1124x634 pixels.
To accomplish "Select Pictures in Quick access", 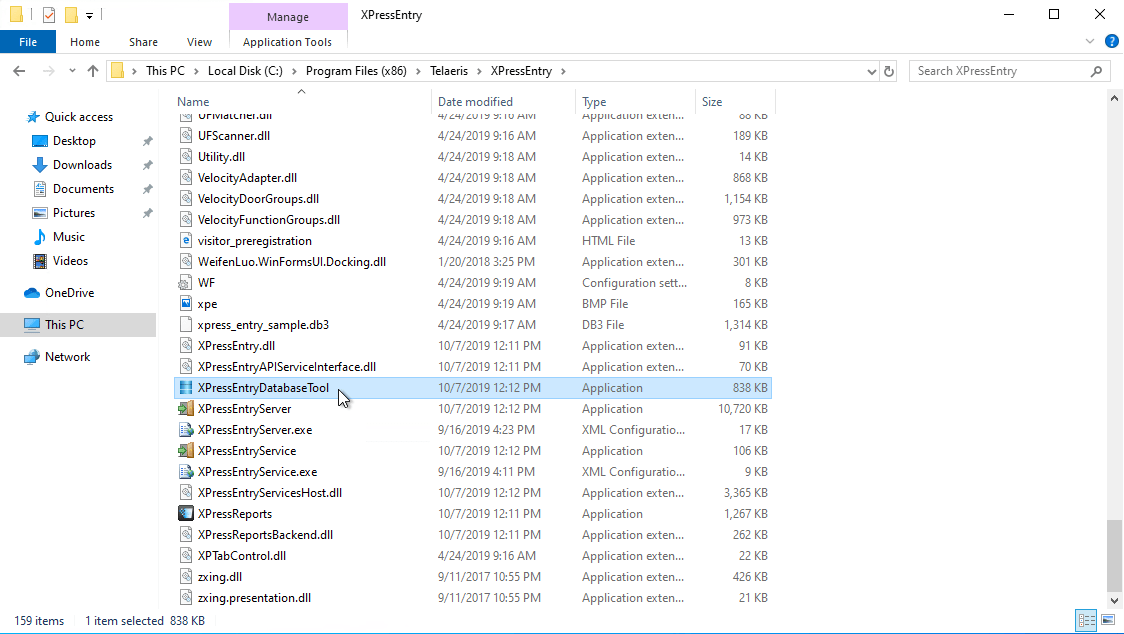I will (74, 213).
